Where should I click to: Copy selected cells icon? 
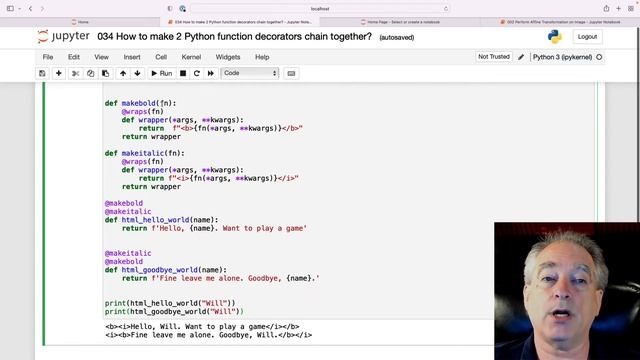point(90,73)
